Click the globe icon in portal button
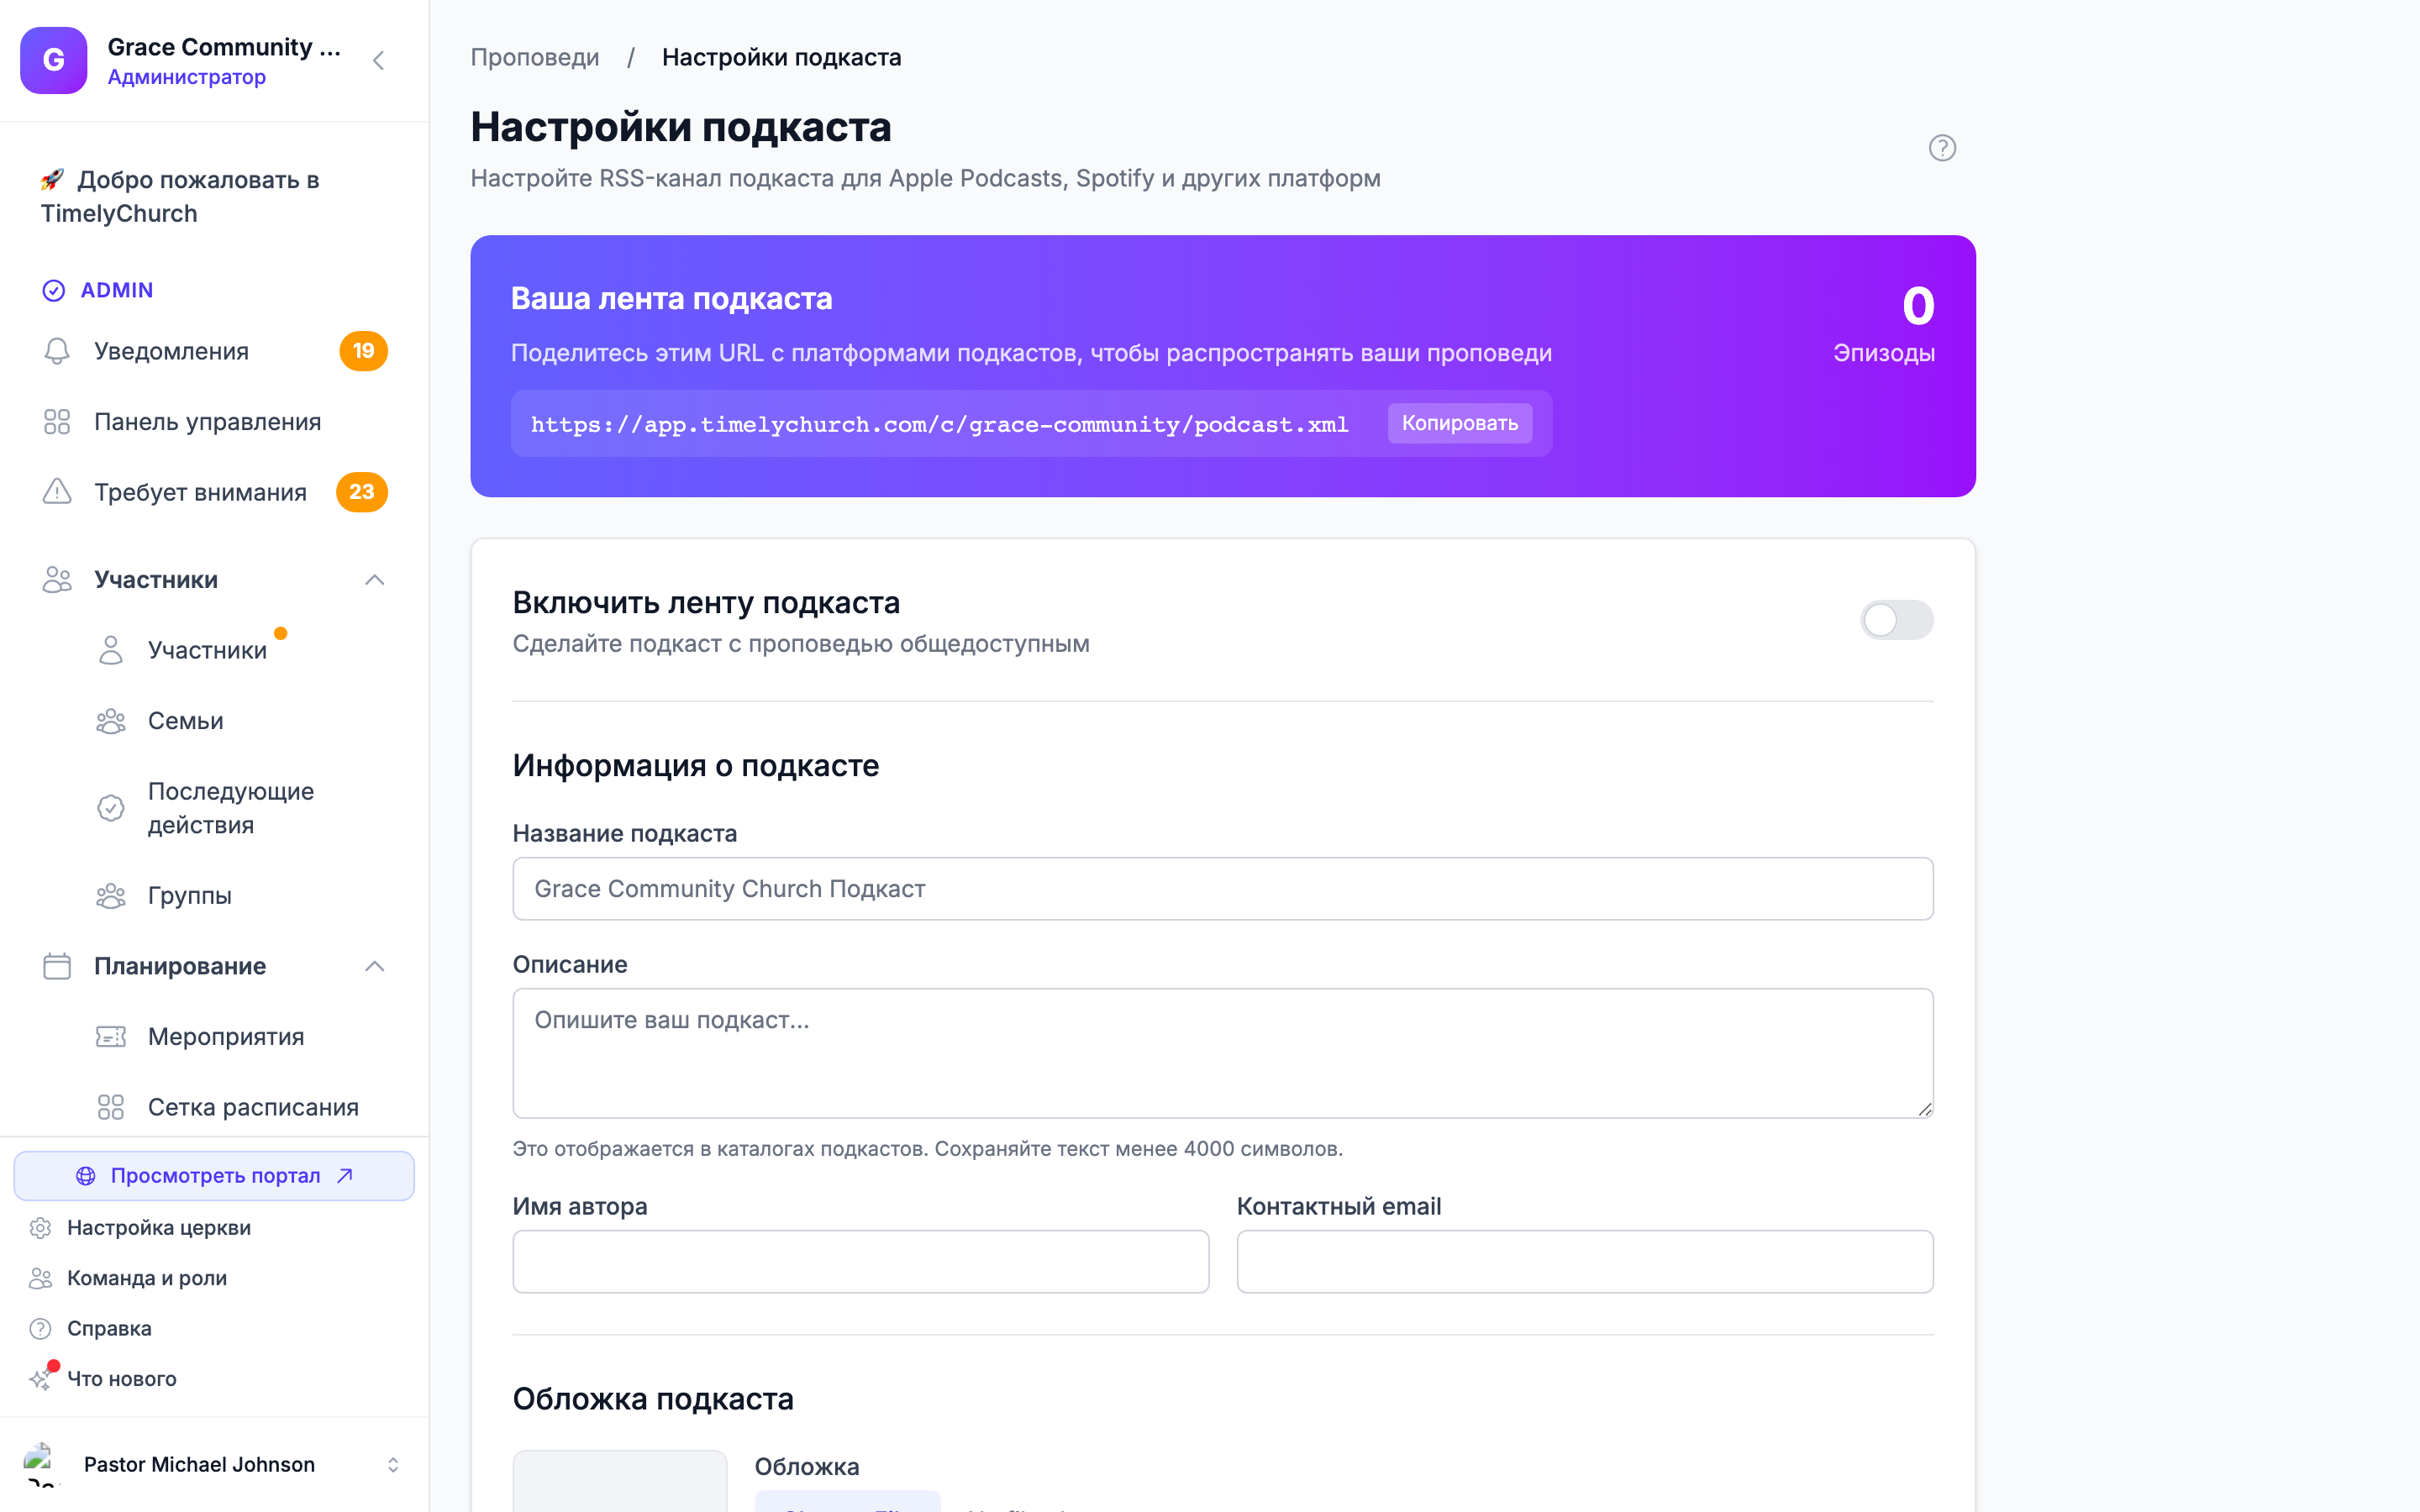Image resolution: width=2420 pixels, height=1512 pixels. pos(86,1176)
